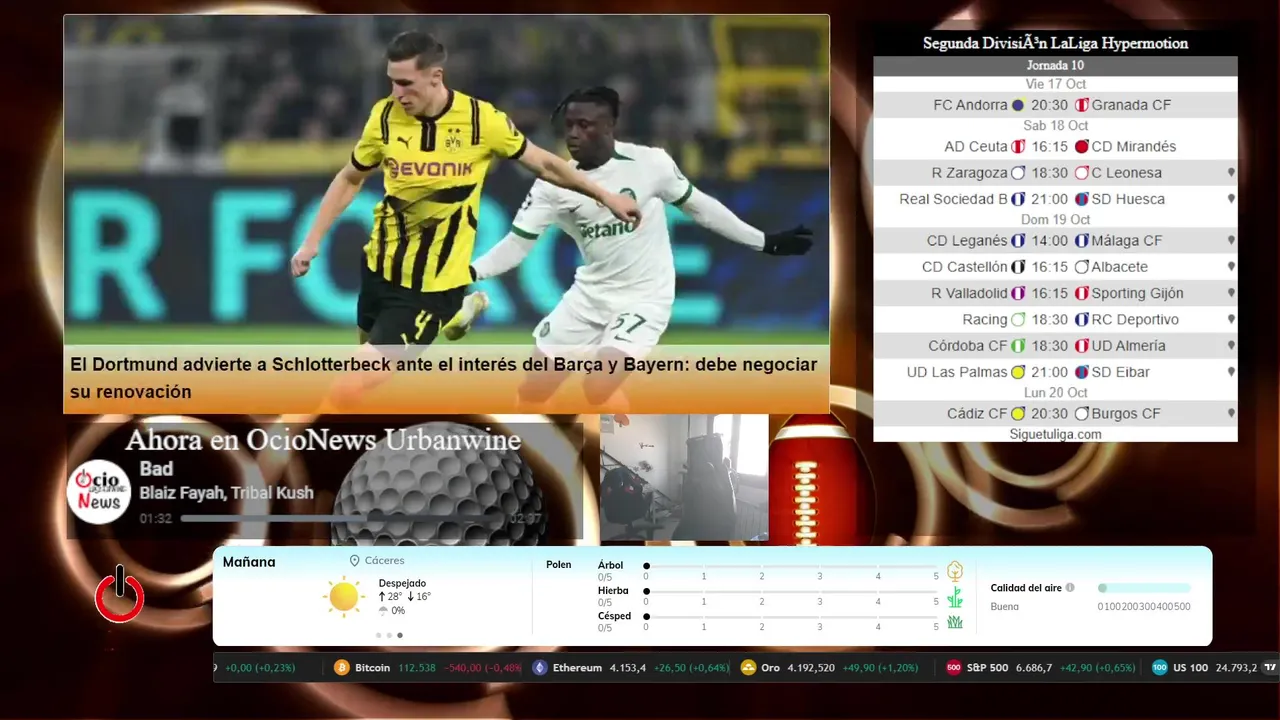Click the 'Málaga CF' team name

click(1127, 241)
